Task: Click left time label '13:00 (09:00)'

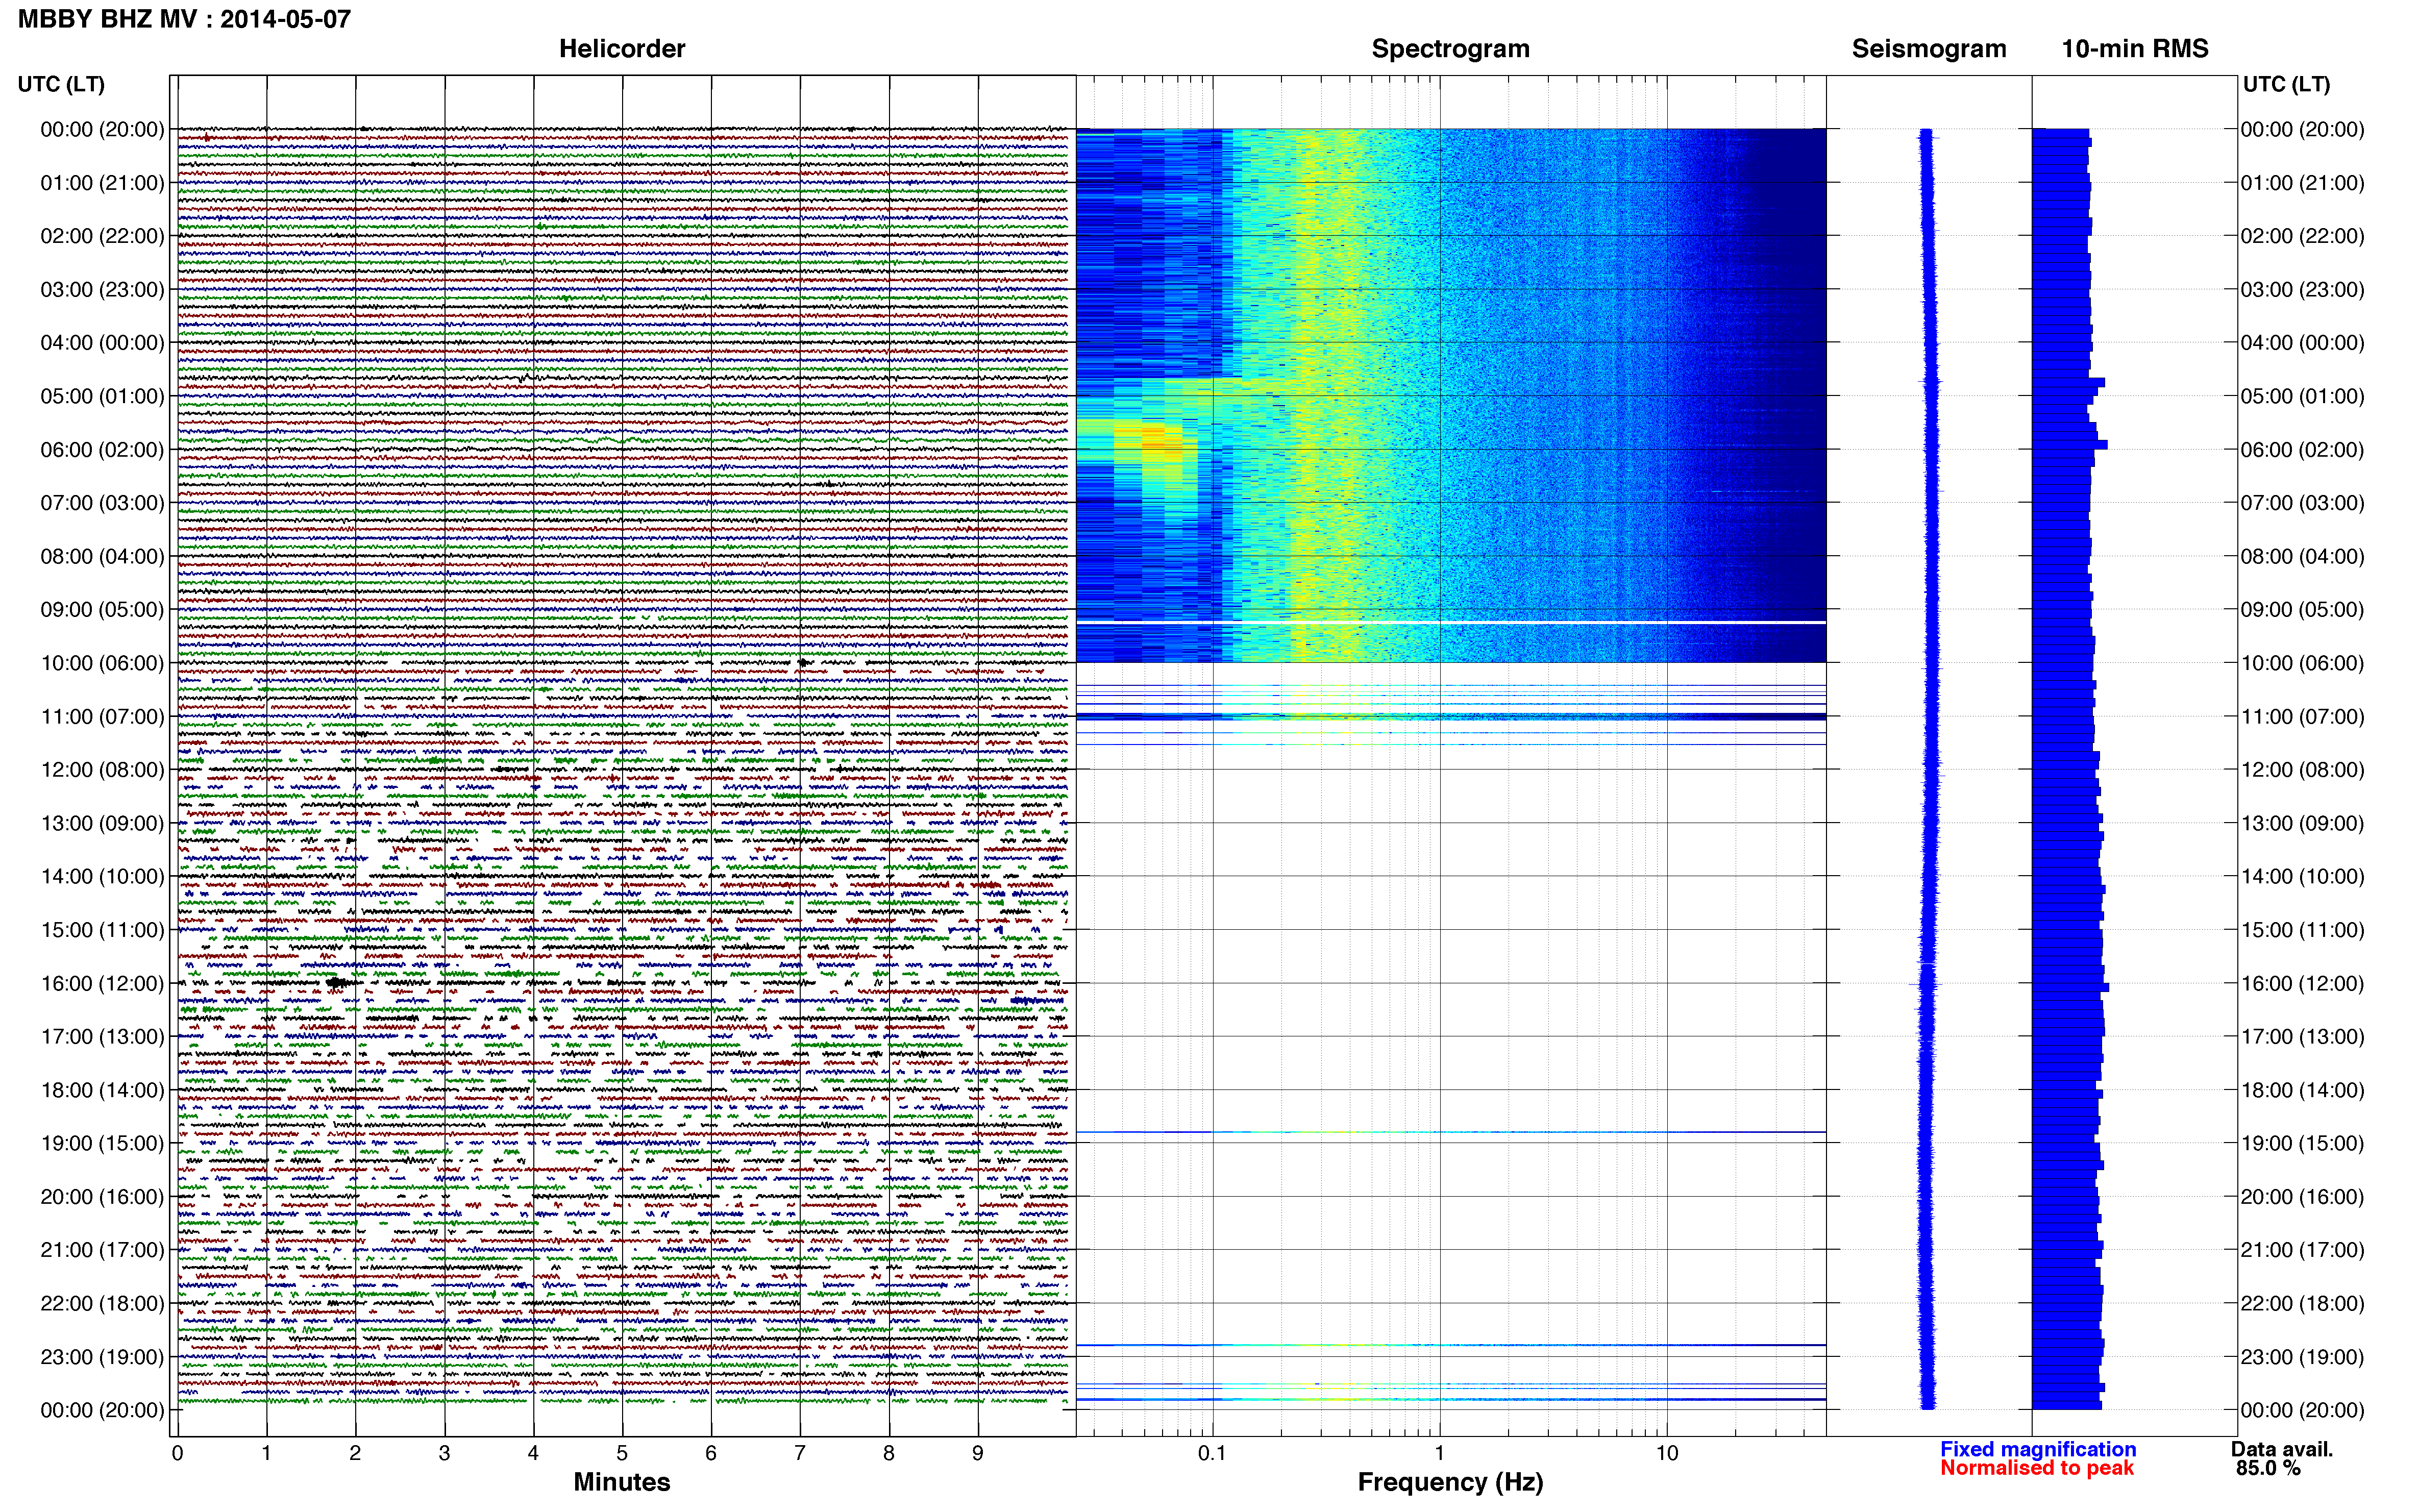Action: (x=102, y=823)
